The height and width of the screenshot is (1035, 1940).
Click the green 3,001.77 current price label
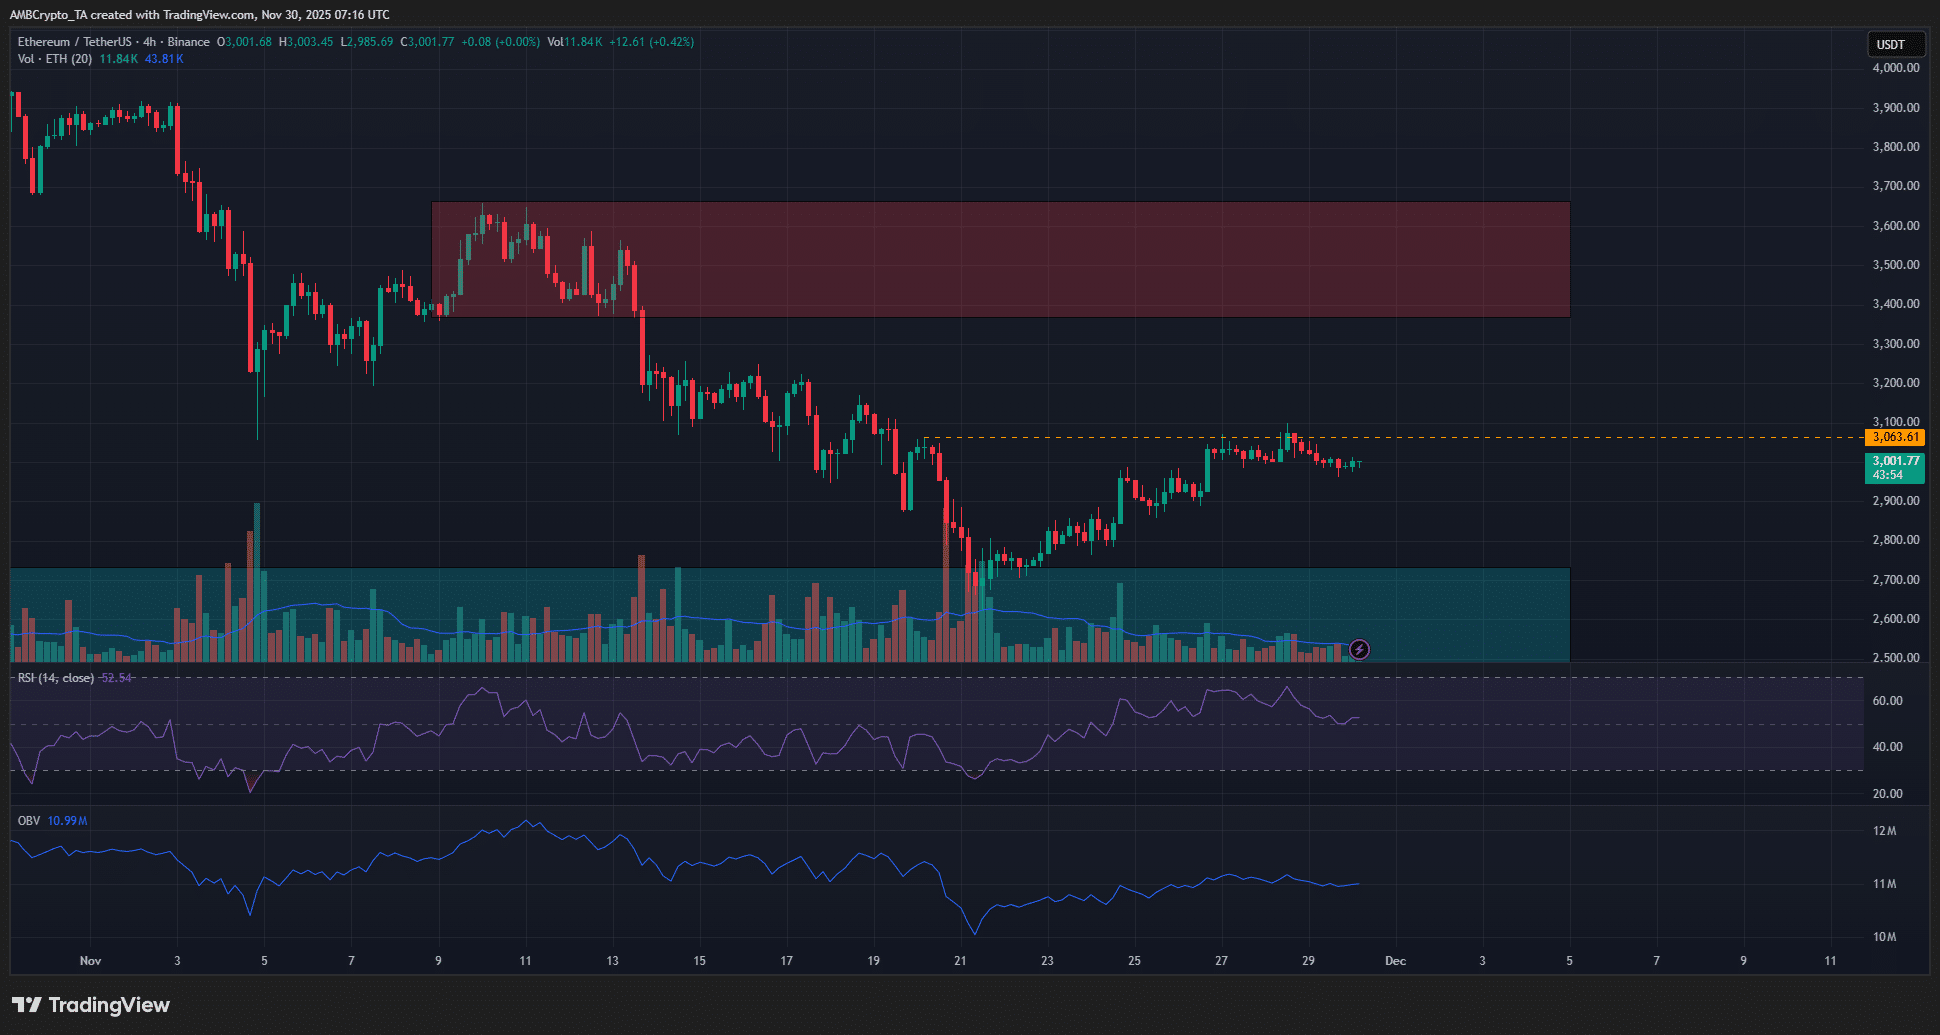[x=1894, y=461]
